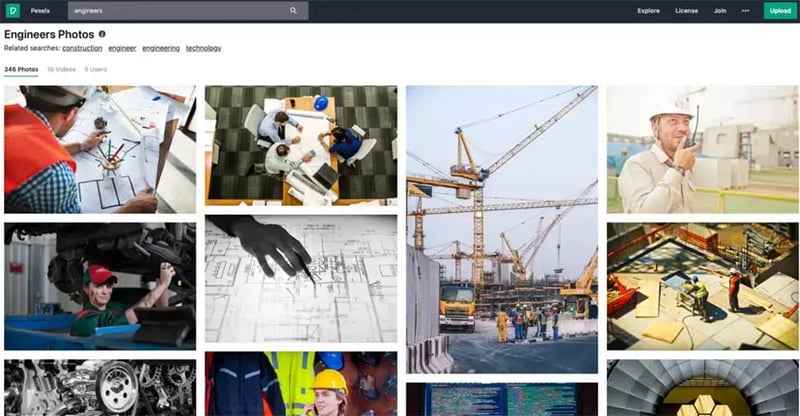Open overhead photo of meeting at table
Screen dimensions: 800x416
(x=301, y=145)
